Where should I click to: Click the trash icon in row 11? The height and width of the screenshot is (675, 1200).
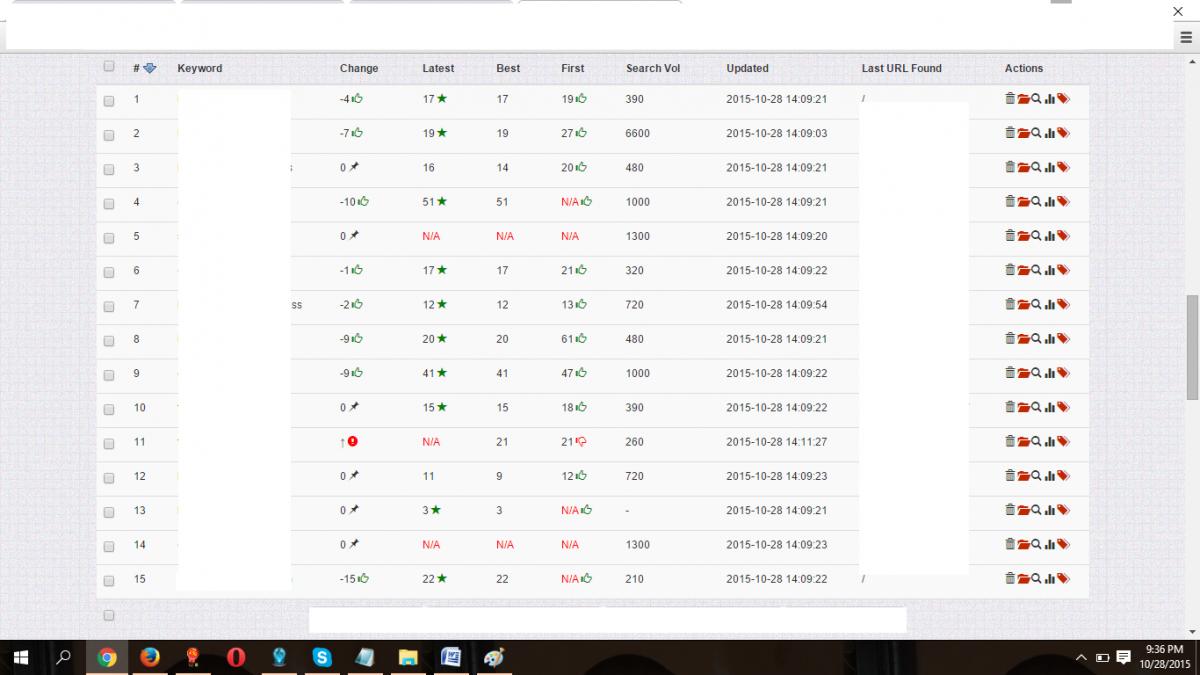point(1010,441)
